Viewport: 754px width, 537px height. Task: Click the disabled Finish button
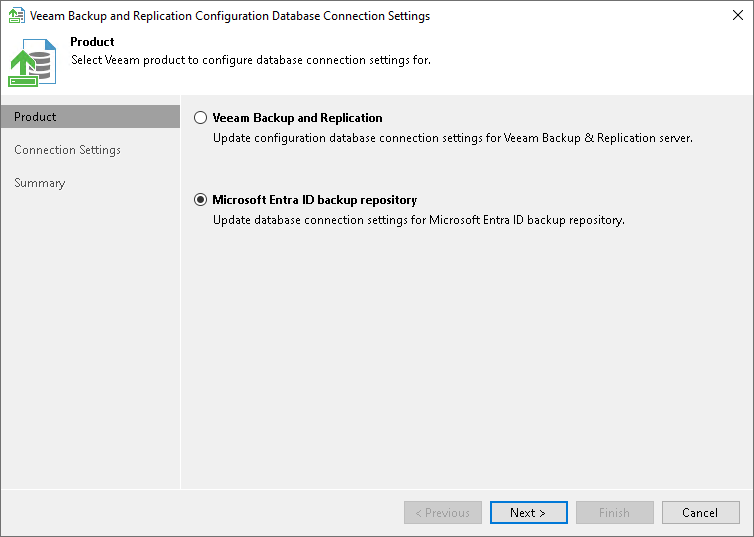tap(614, 513)
